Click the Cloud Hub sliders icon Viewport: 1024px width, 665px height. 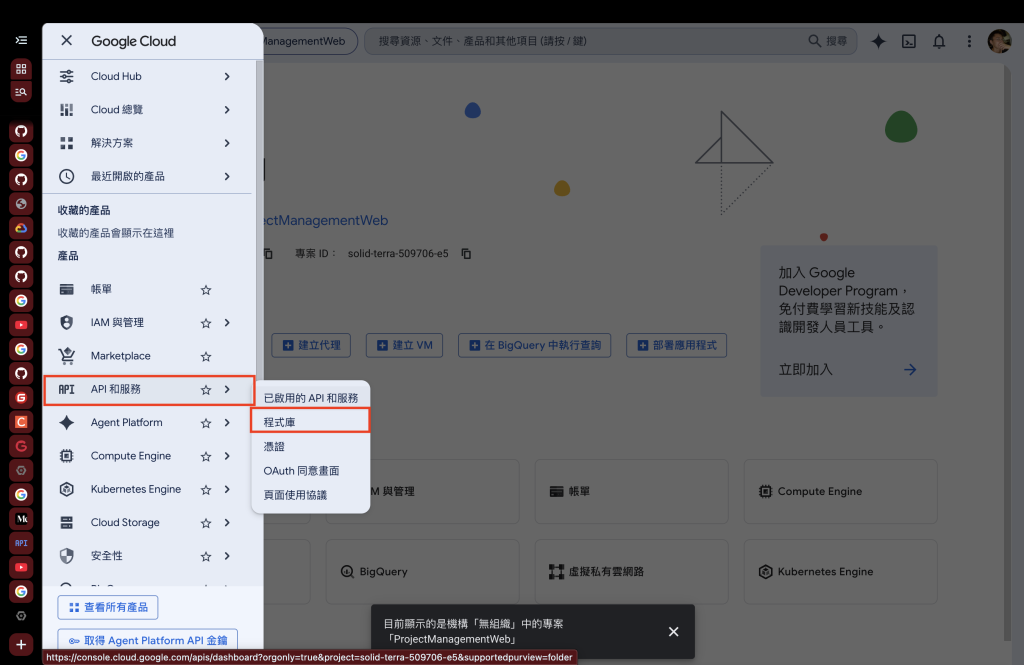[67, 76]
